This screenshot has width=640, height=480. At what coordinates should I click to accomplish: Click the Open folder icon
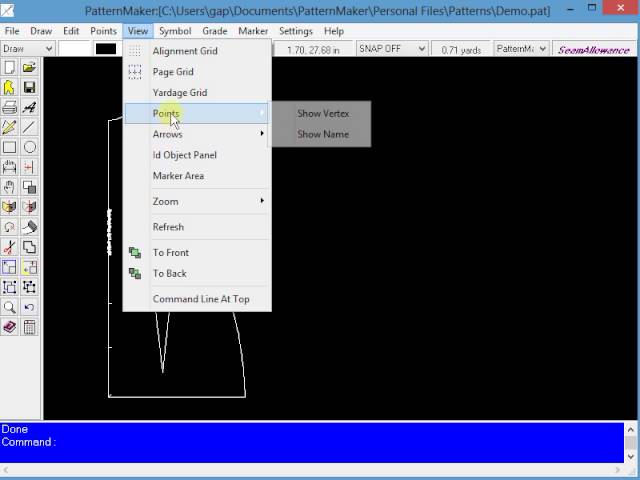pos(29,67)
